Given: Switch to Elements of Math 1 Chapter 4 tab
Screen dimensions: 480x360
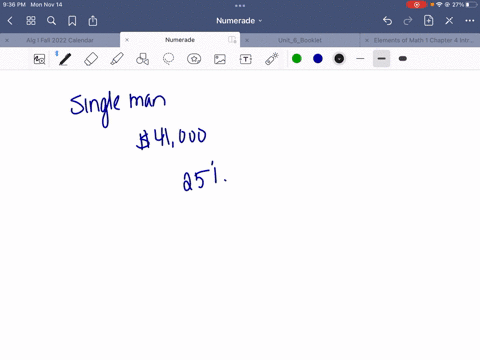Looking at the screenshot, I should point(423,40).
